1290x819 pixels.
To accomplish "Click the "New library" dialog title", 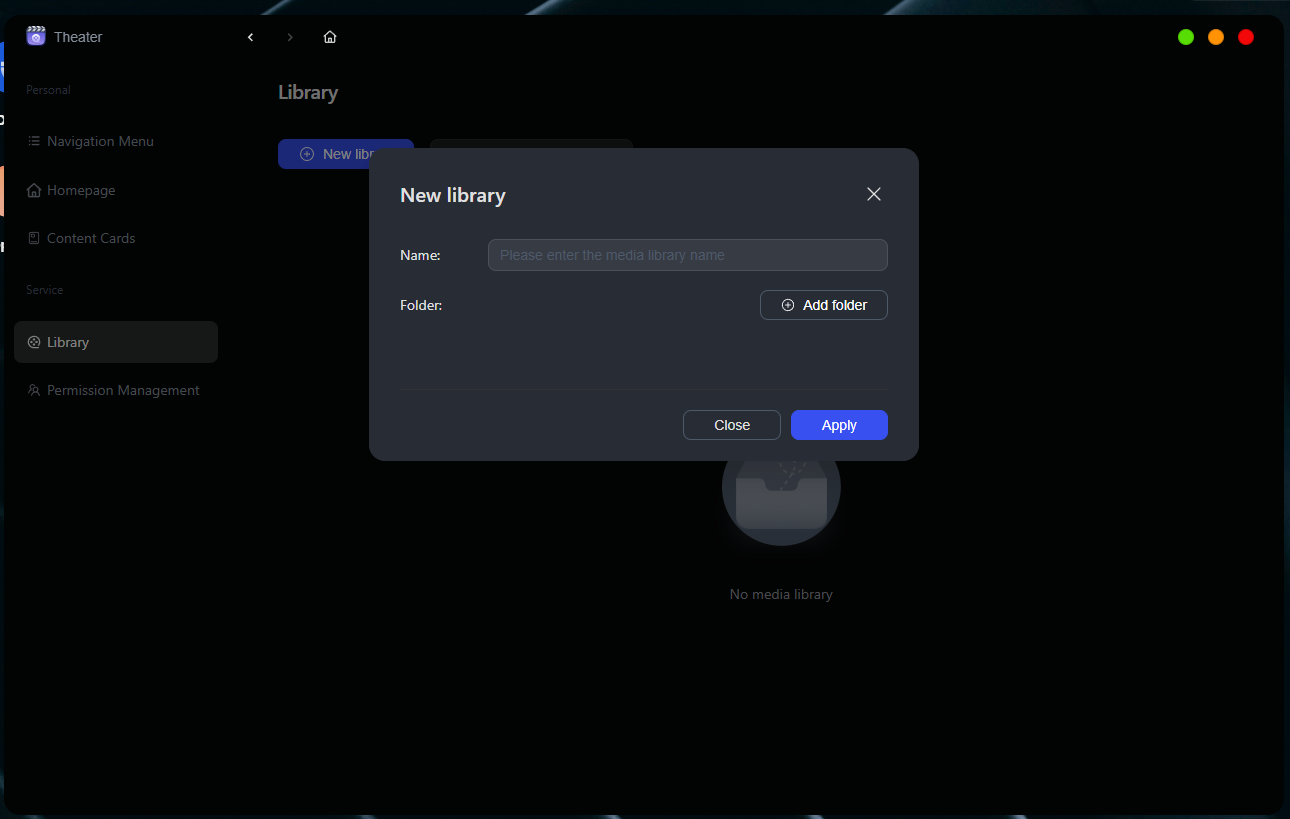I will [x=453, y=195].
